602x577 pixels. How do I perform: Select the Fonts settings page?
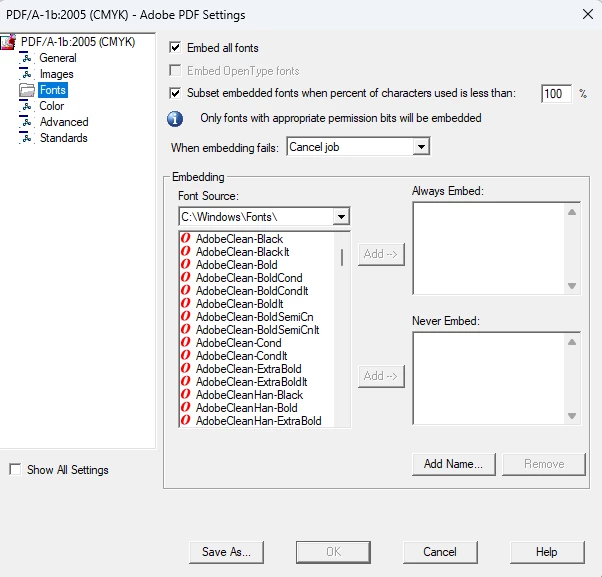click(53, 90)
